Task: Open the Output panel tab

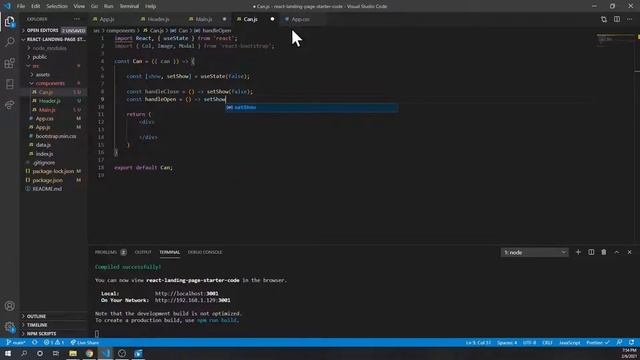Action: pyautogui.click(x=143, y=252)
